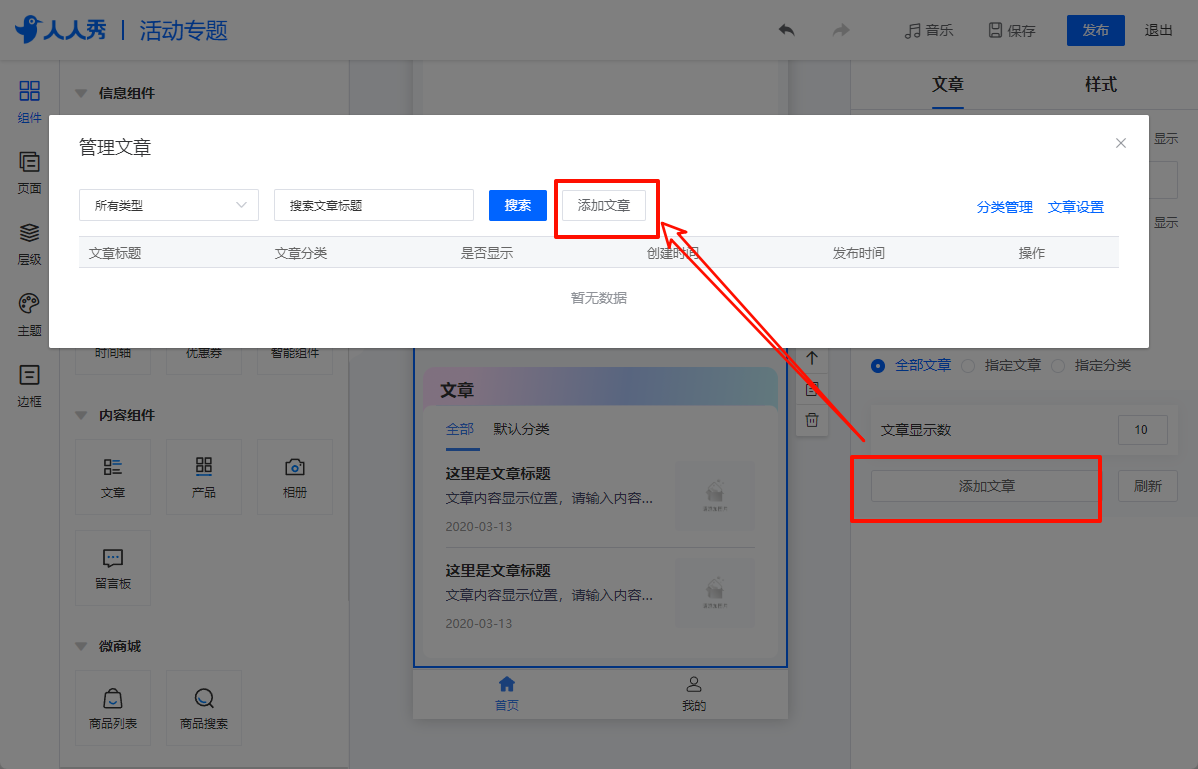This screenshot has height=769, width=1198.
Task: Select the 文章 article component
Action: [113, 477]
